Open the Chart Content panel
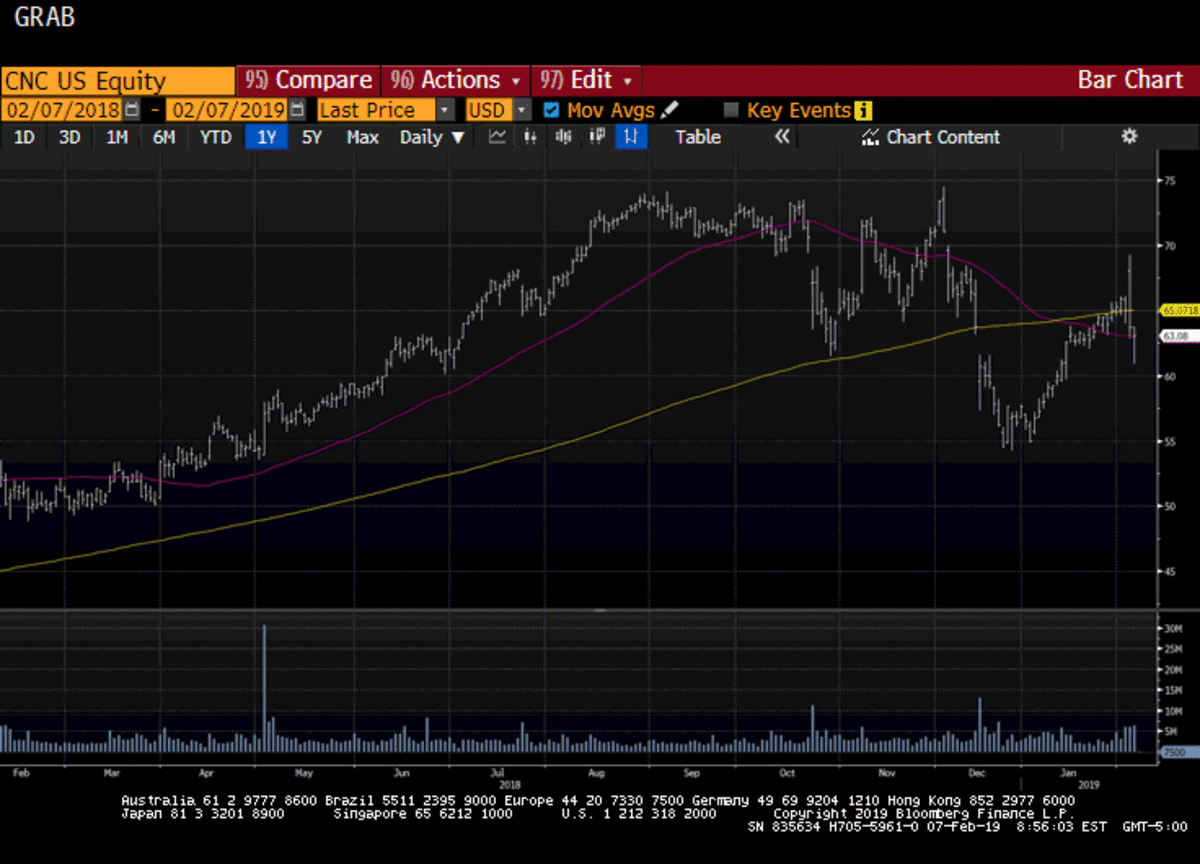1200x864 pixels. 931,137
